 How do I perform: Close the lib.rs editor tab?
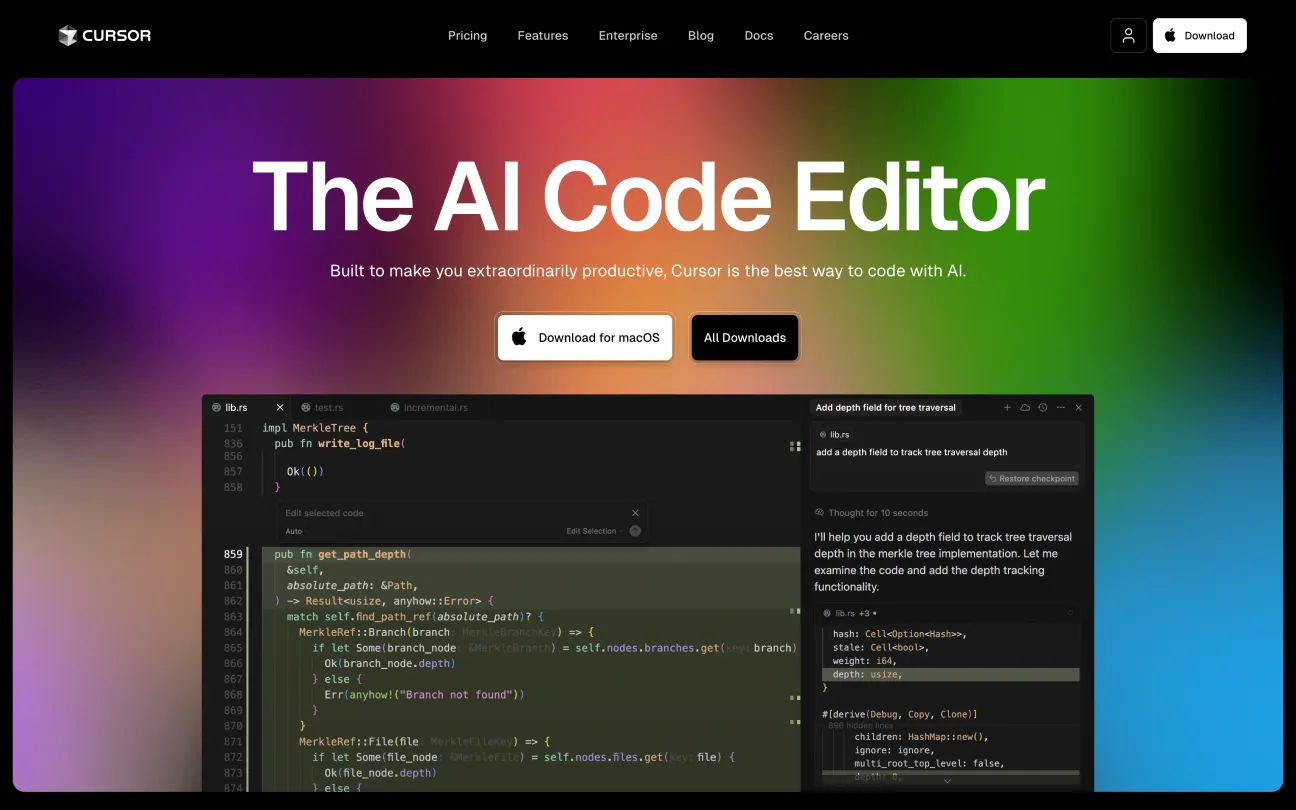point(280,408)
